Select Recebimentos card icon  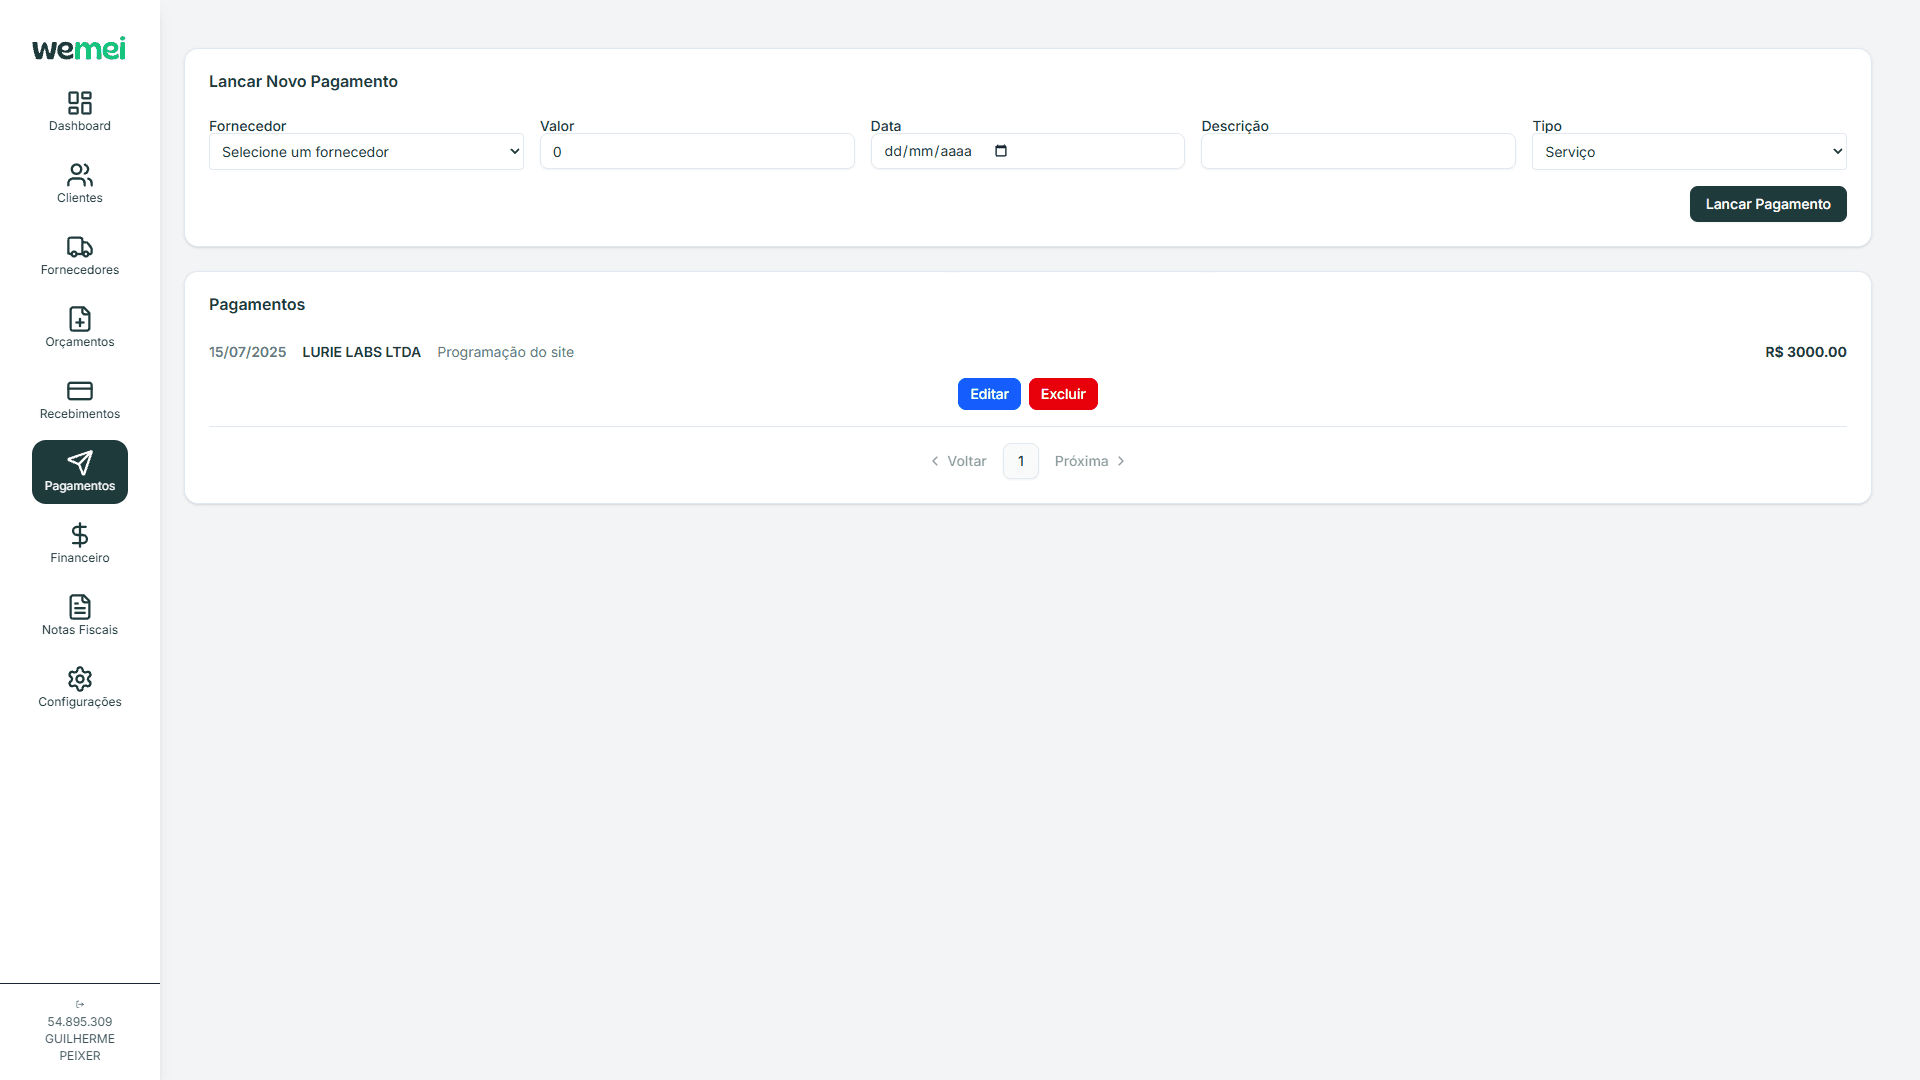coord(80,391)
